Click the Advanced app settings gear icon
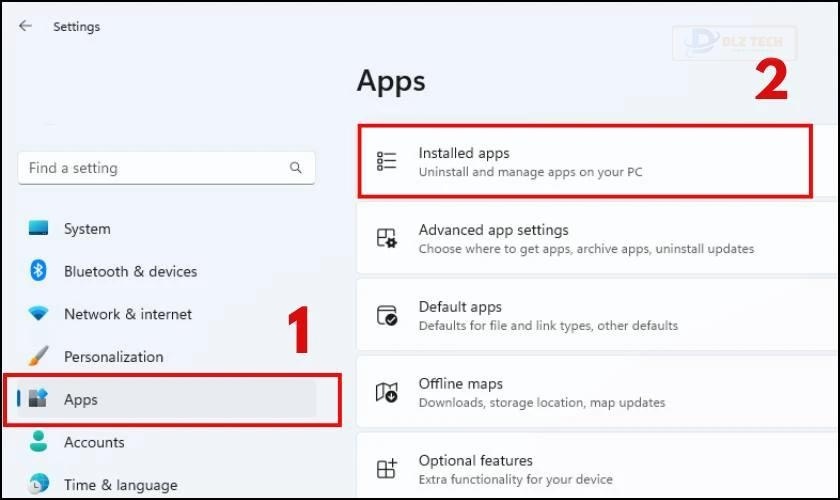Viewport: 840px width, 500px height. 386,238
